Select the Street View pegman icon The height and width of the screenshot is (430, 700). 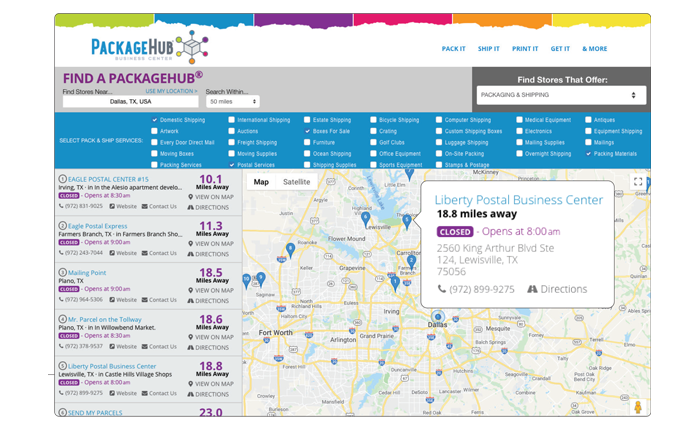638,407
